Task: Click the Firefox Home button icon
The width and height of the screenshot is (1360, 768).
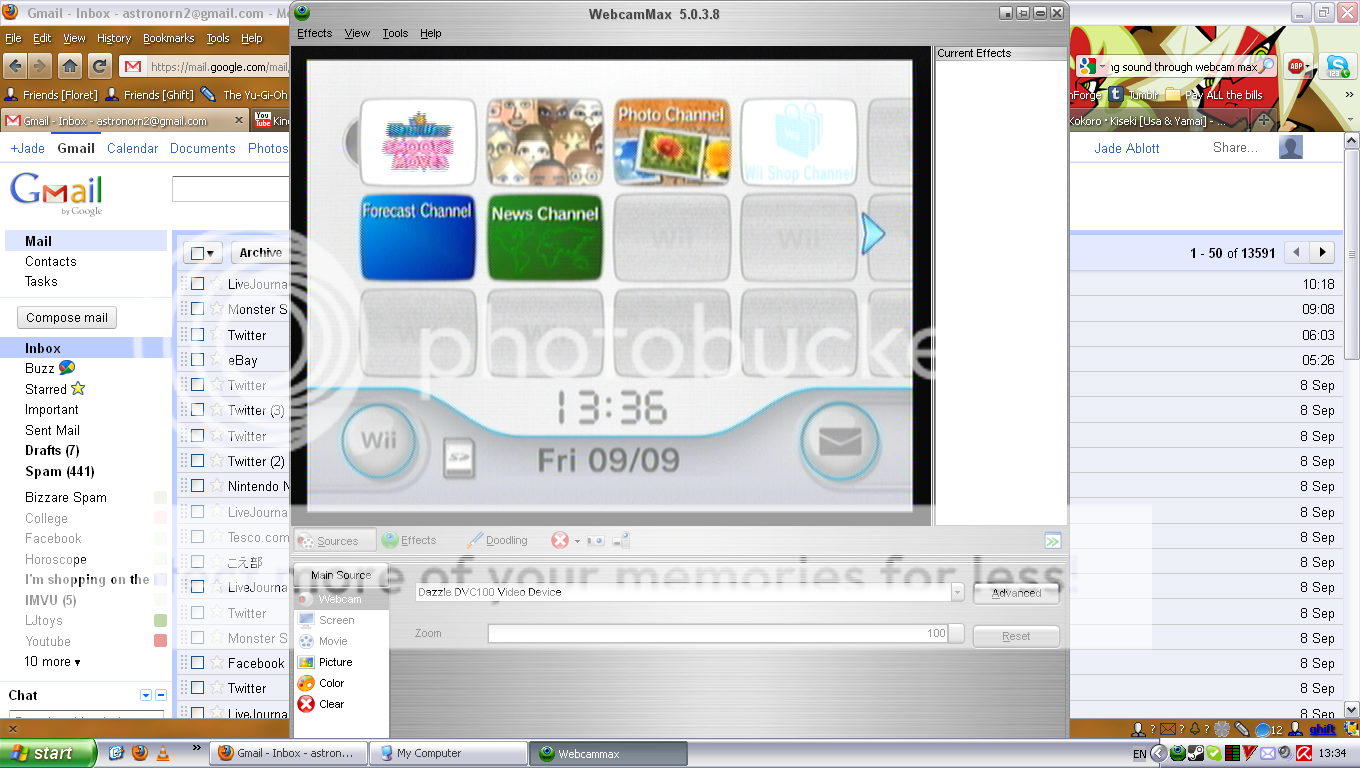Action: 69,67
